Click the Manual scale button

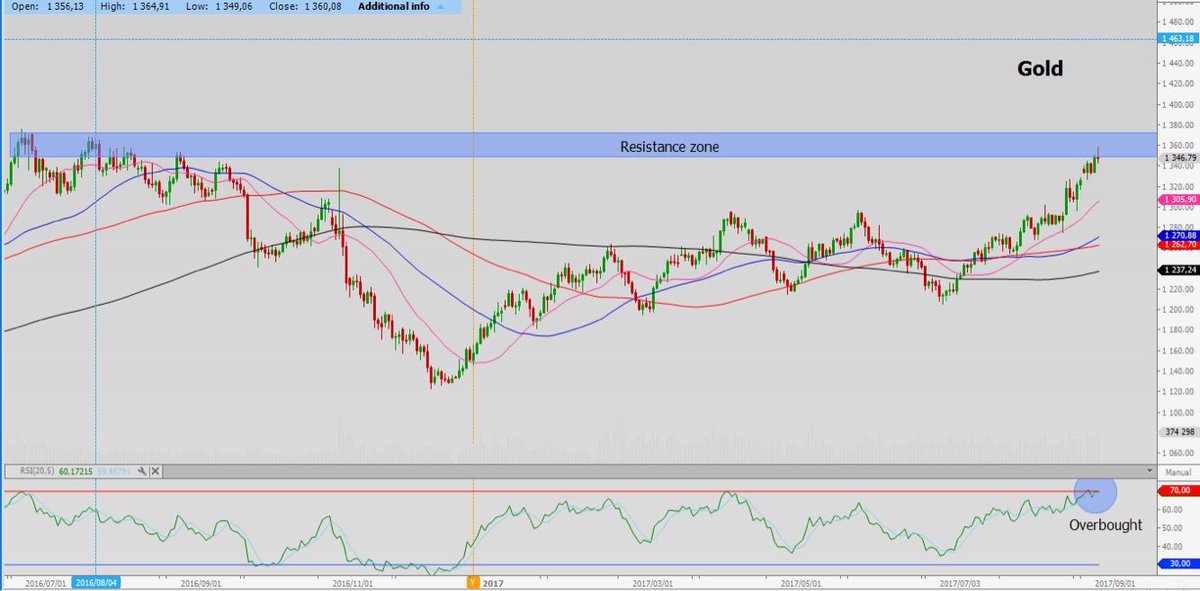coord(1177,470)
